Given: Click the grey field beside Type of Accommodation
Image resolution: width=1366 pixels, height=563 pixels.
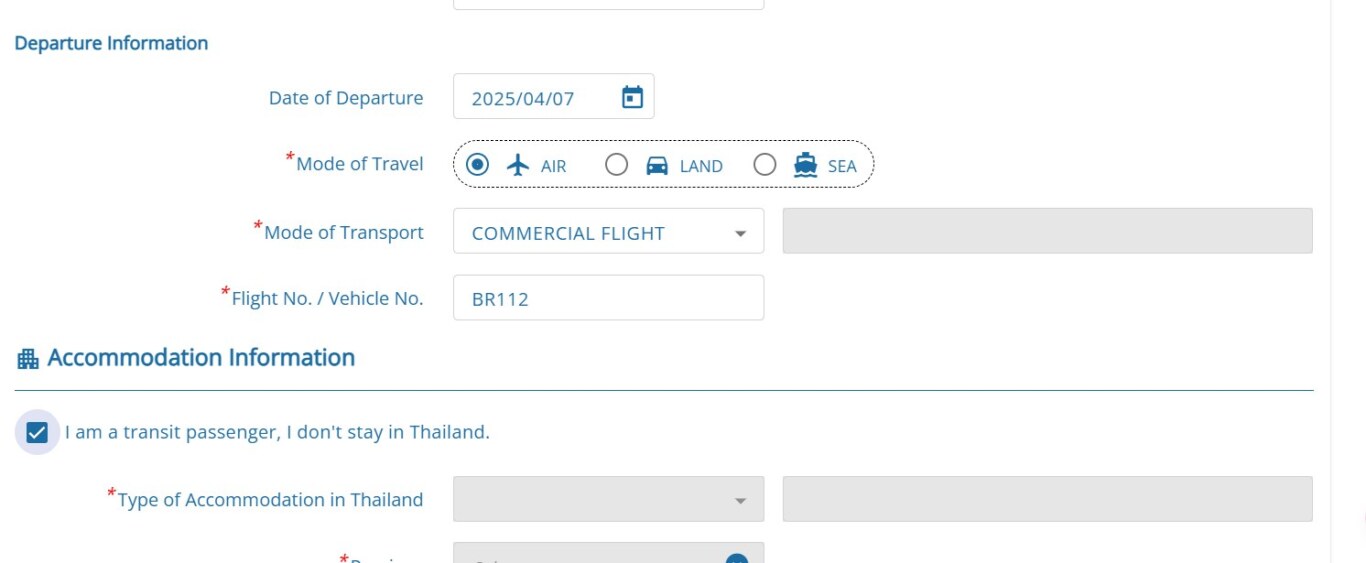Looking at the screenshot, I should (x=1047, y=499).
